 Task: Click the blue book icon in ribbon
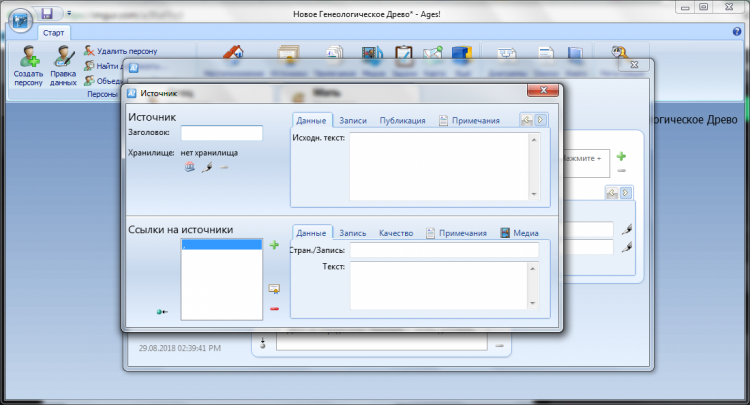[x=575, y=53]
